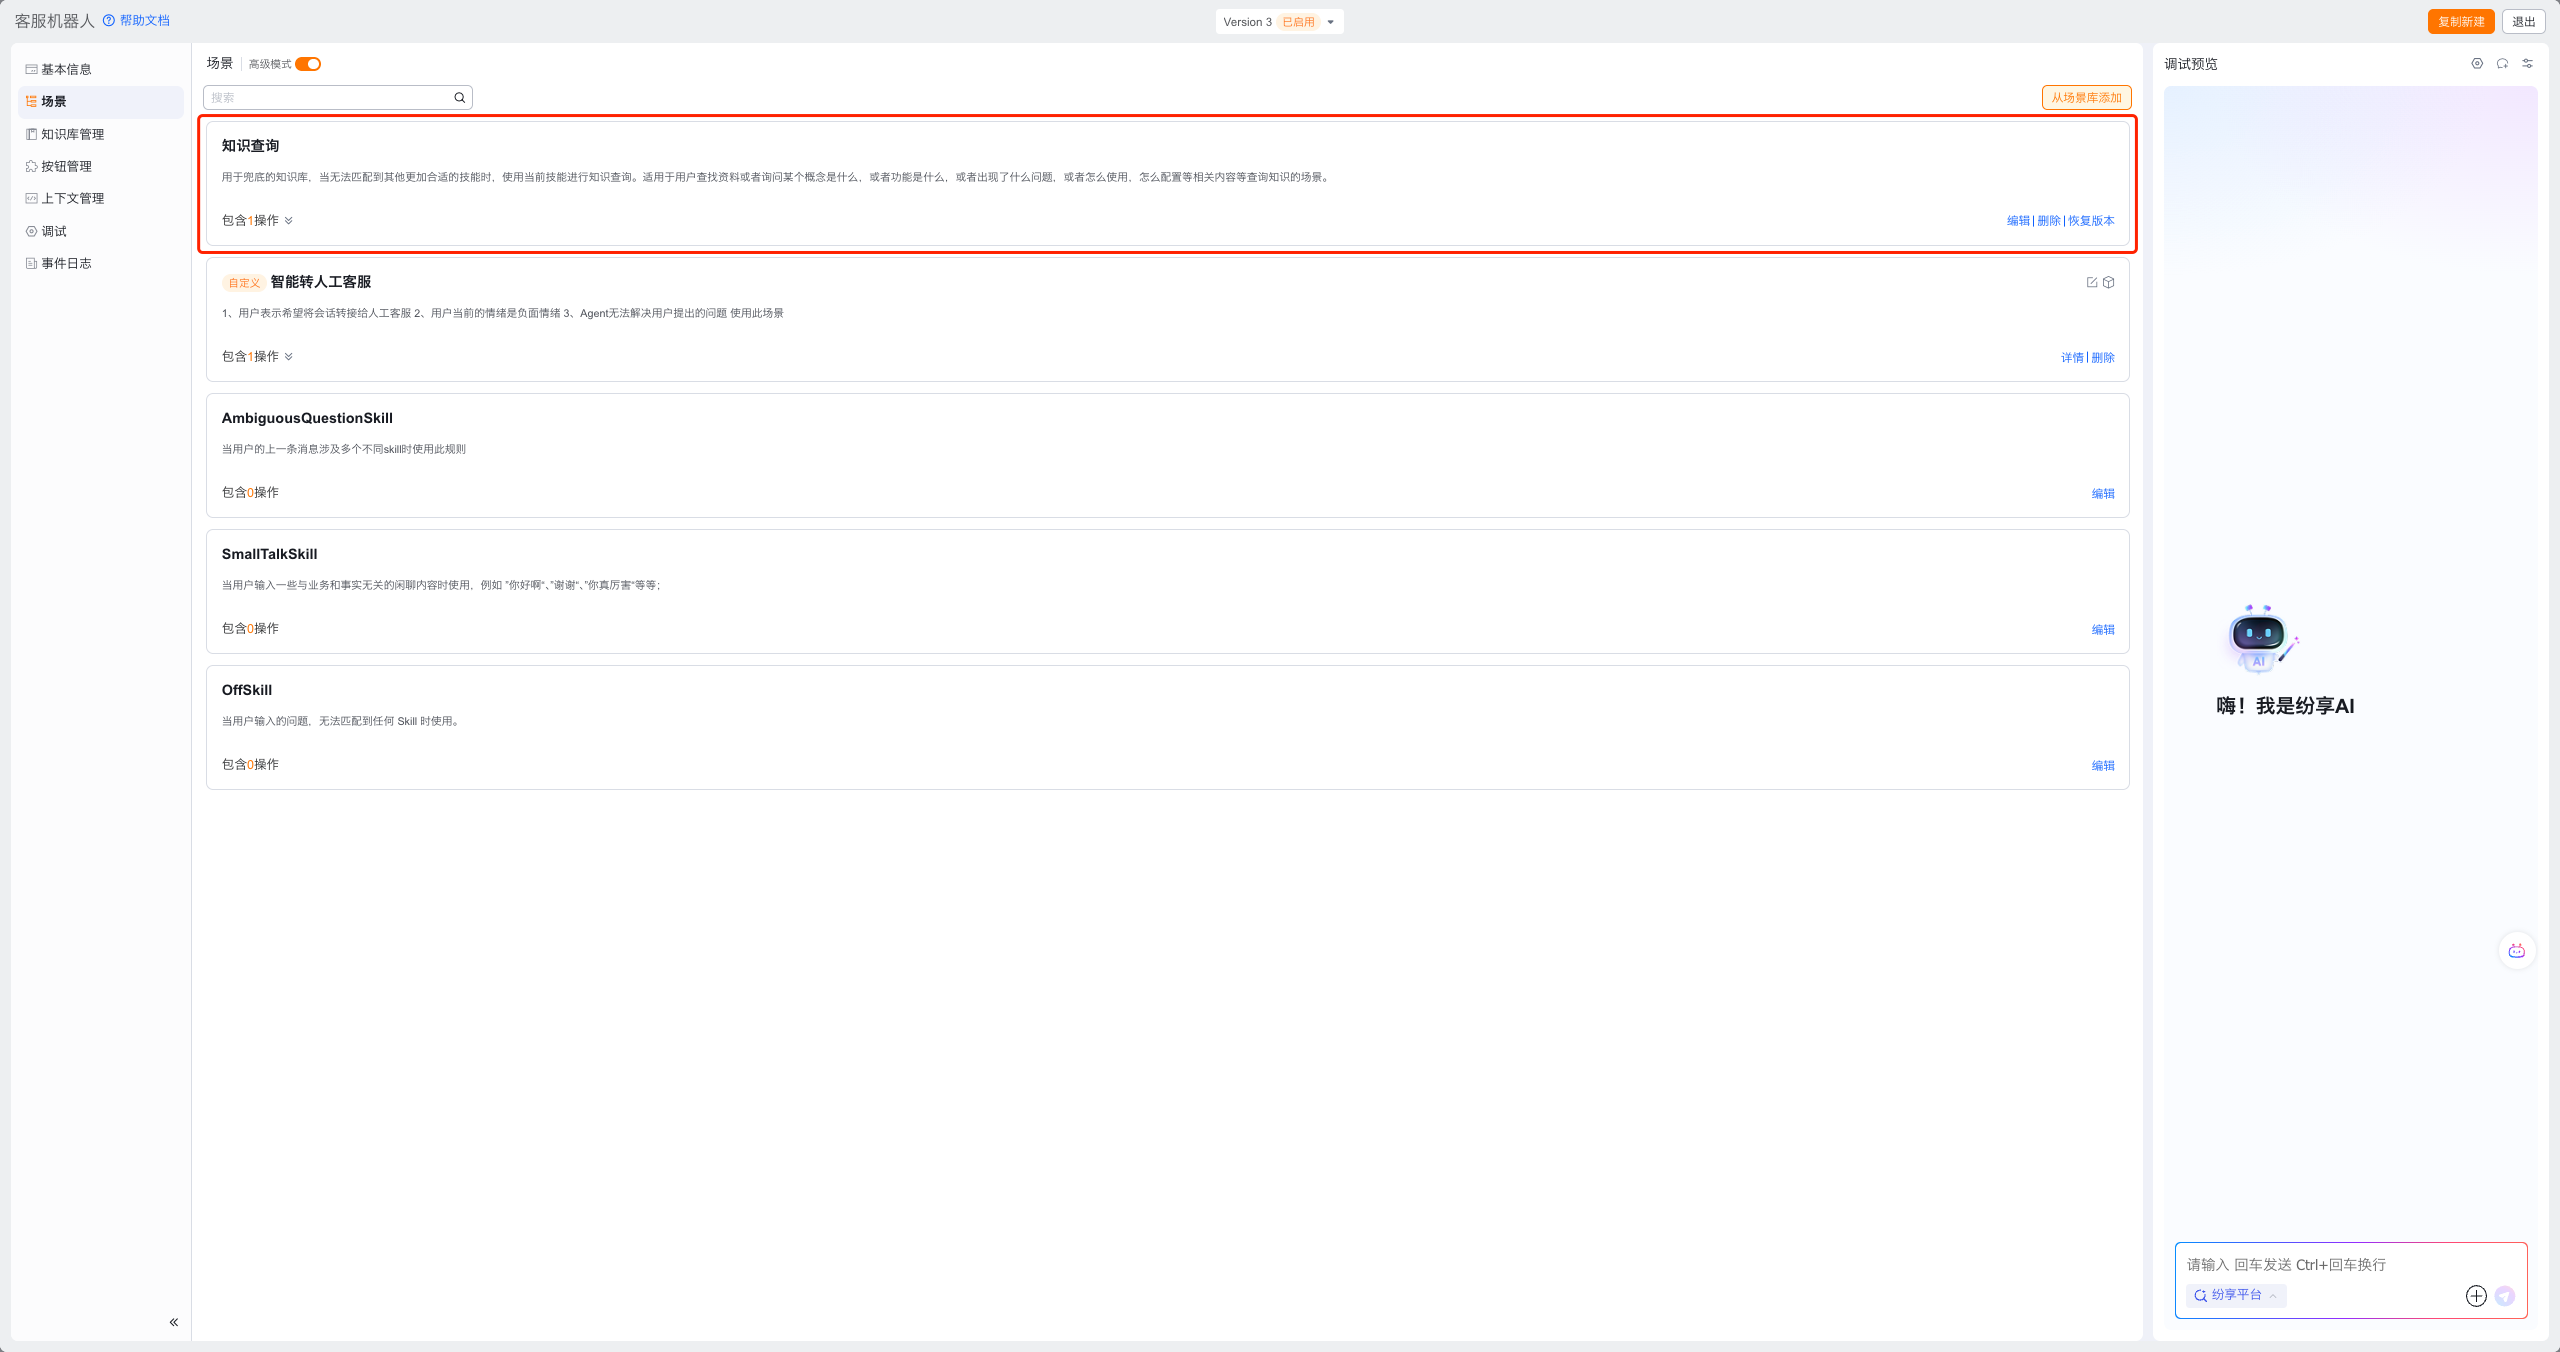The image size is (2560, 1352).
Task: Click the 复制新建 button
Action: (2460, 22)
